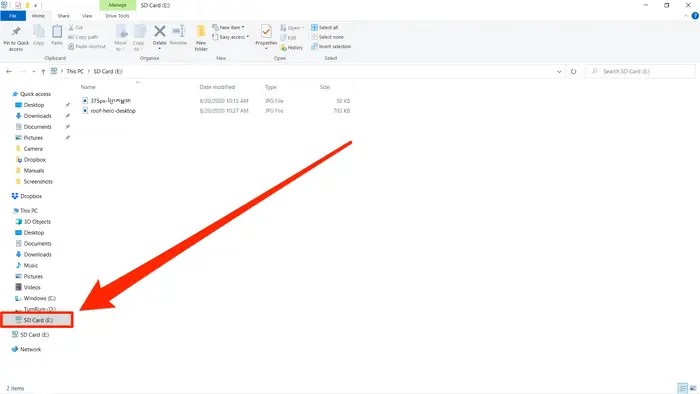Select This PC in navigation pane
Image resolution: width=700 pixels, height=394 pixels.
coord(29,211)
